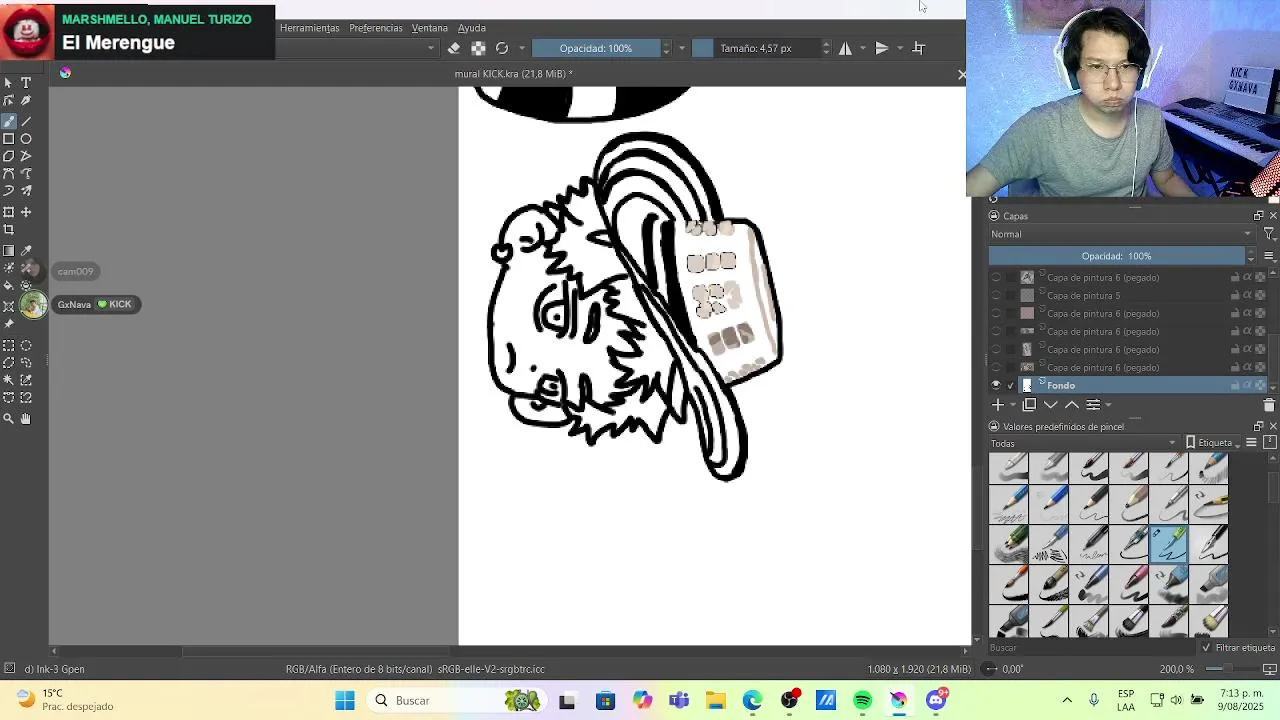Open the Etiqueta tag dropdown
The width and height of the screenshot is (1280, 720).
click(1214, 443)
